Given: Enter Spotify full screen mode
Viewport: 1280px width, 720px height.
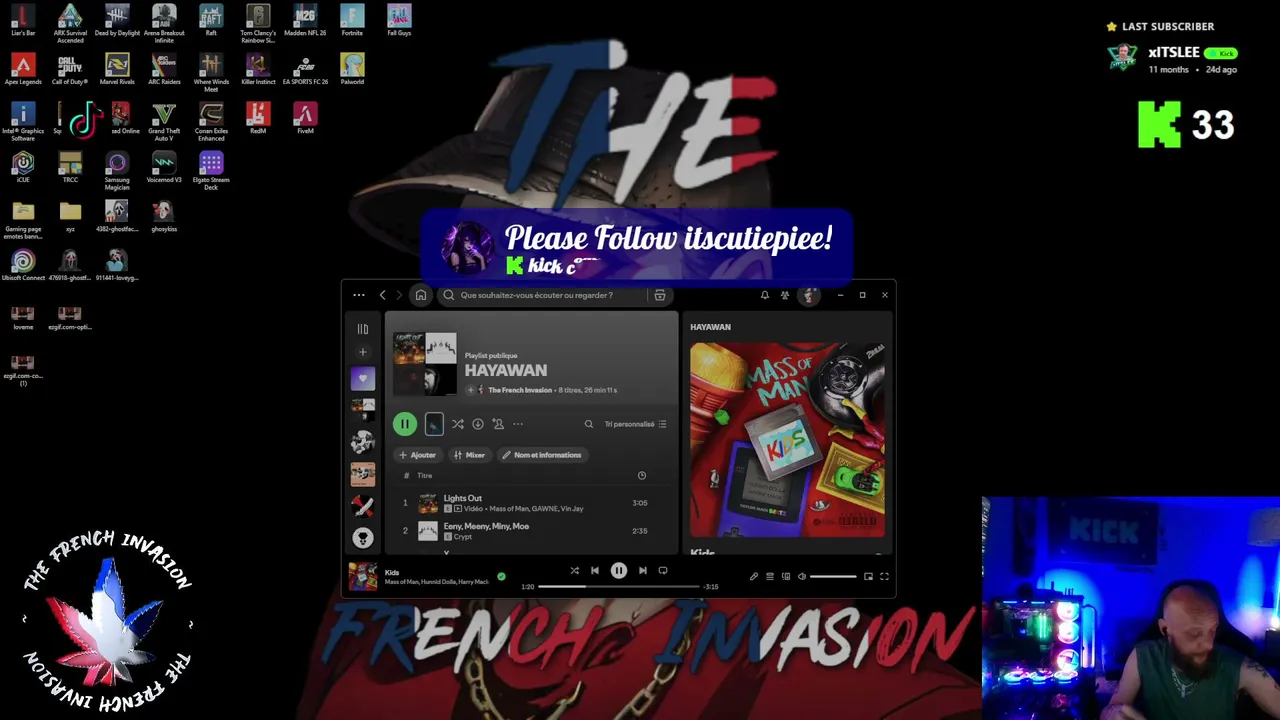Looking at the screenshot, I should pos(884,576).
